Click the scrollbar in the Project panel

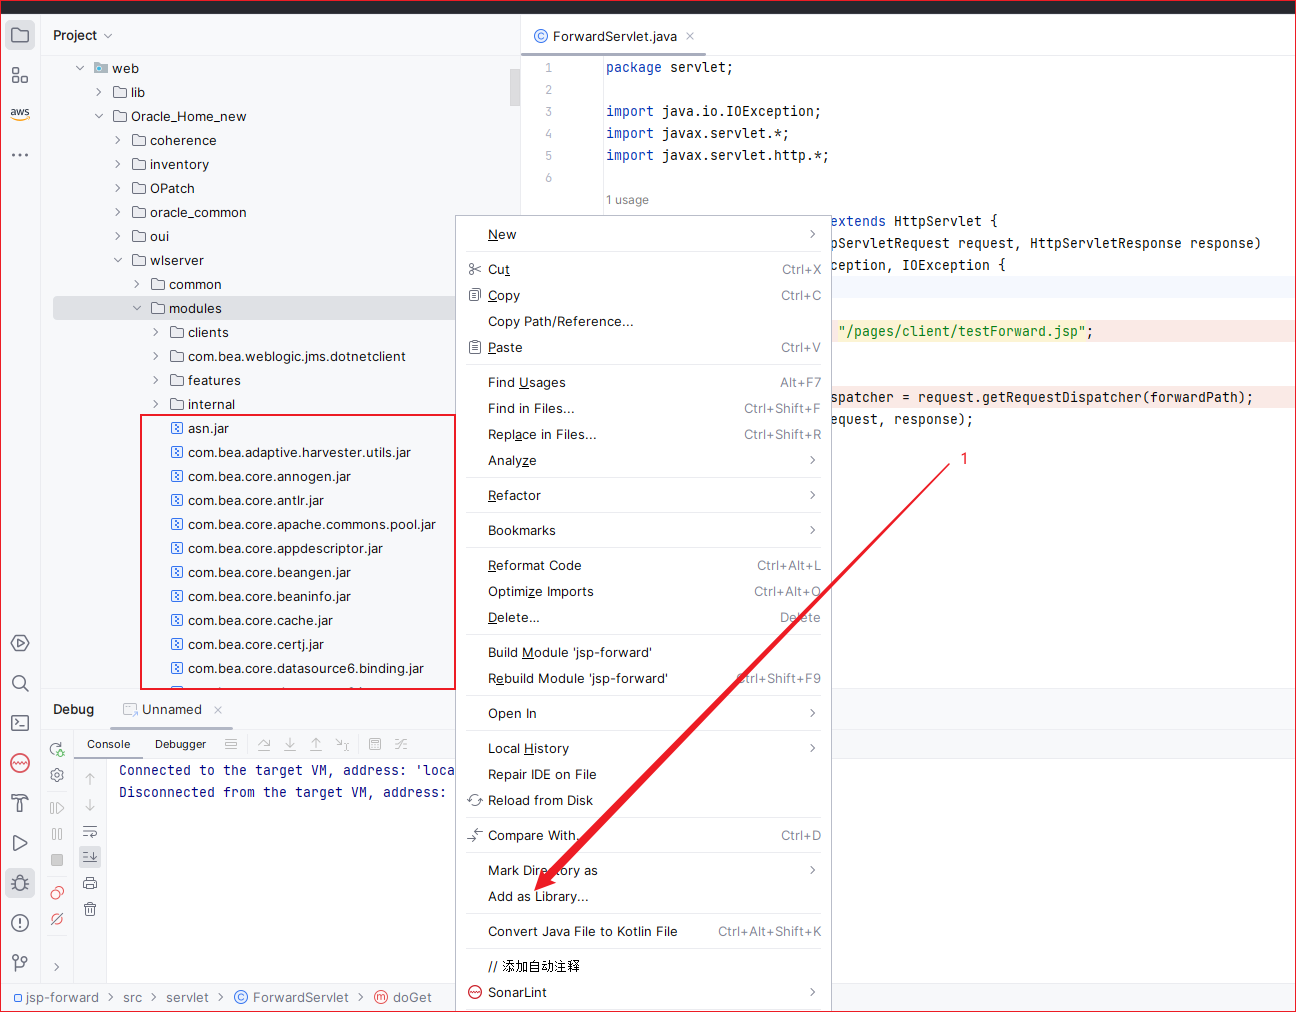[x=515, y=87]
